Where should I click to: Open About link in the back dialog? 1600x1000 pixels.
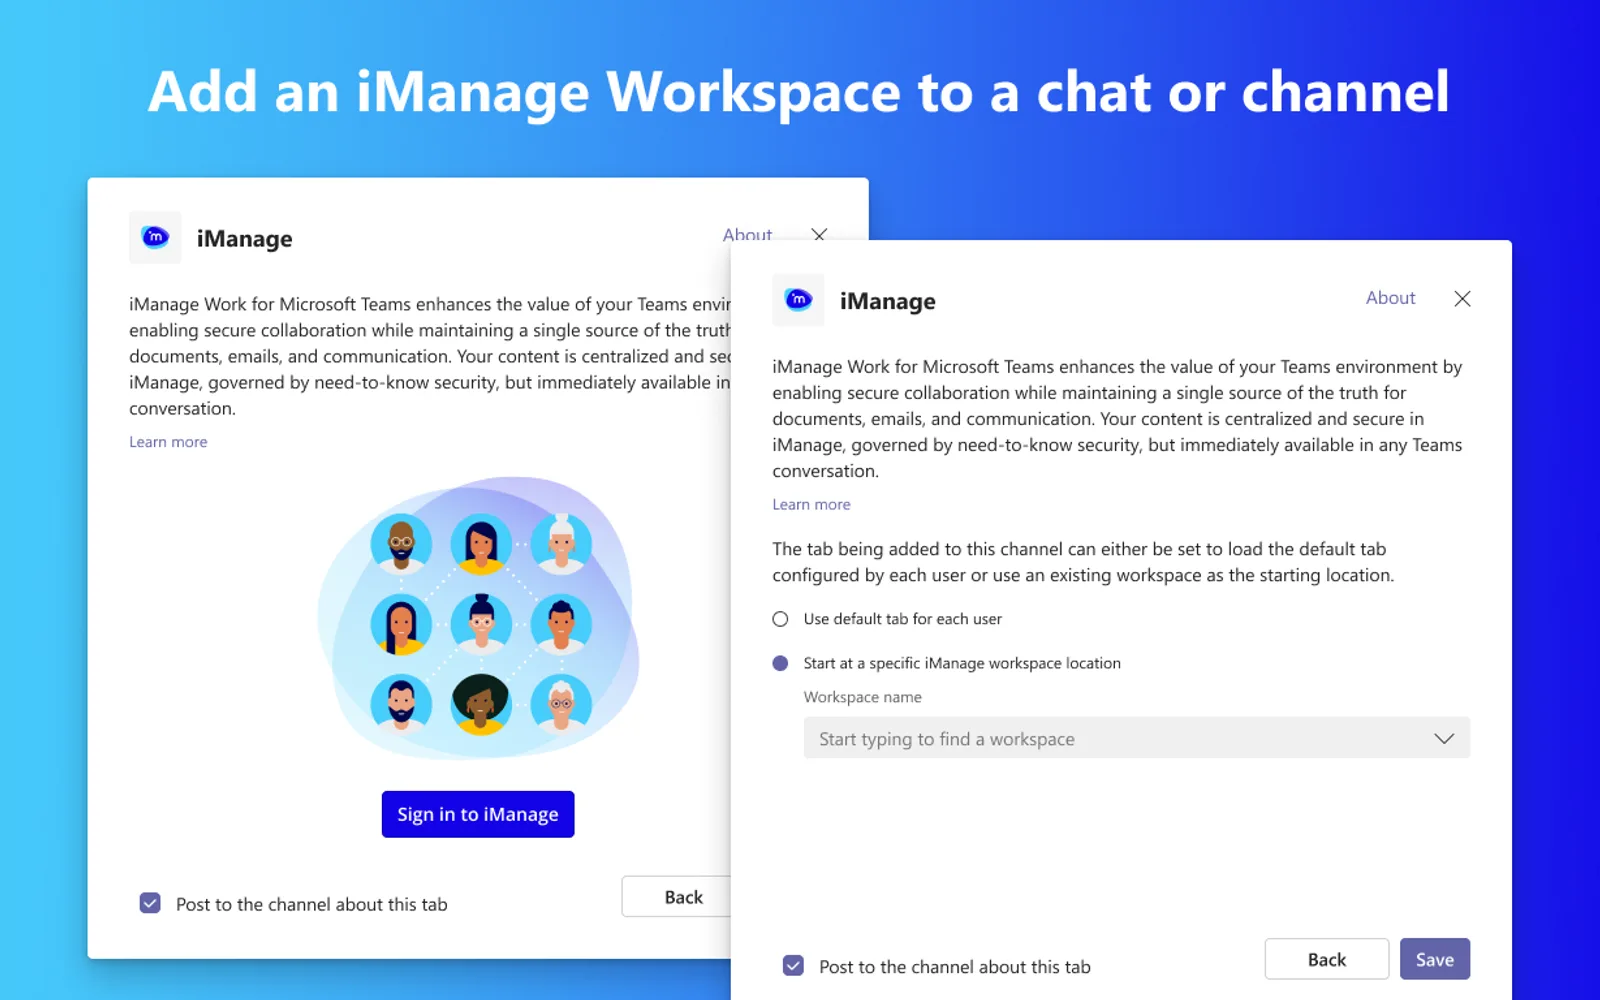(747, 233)
